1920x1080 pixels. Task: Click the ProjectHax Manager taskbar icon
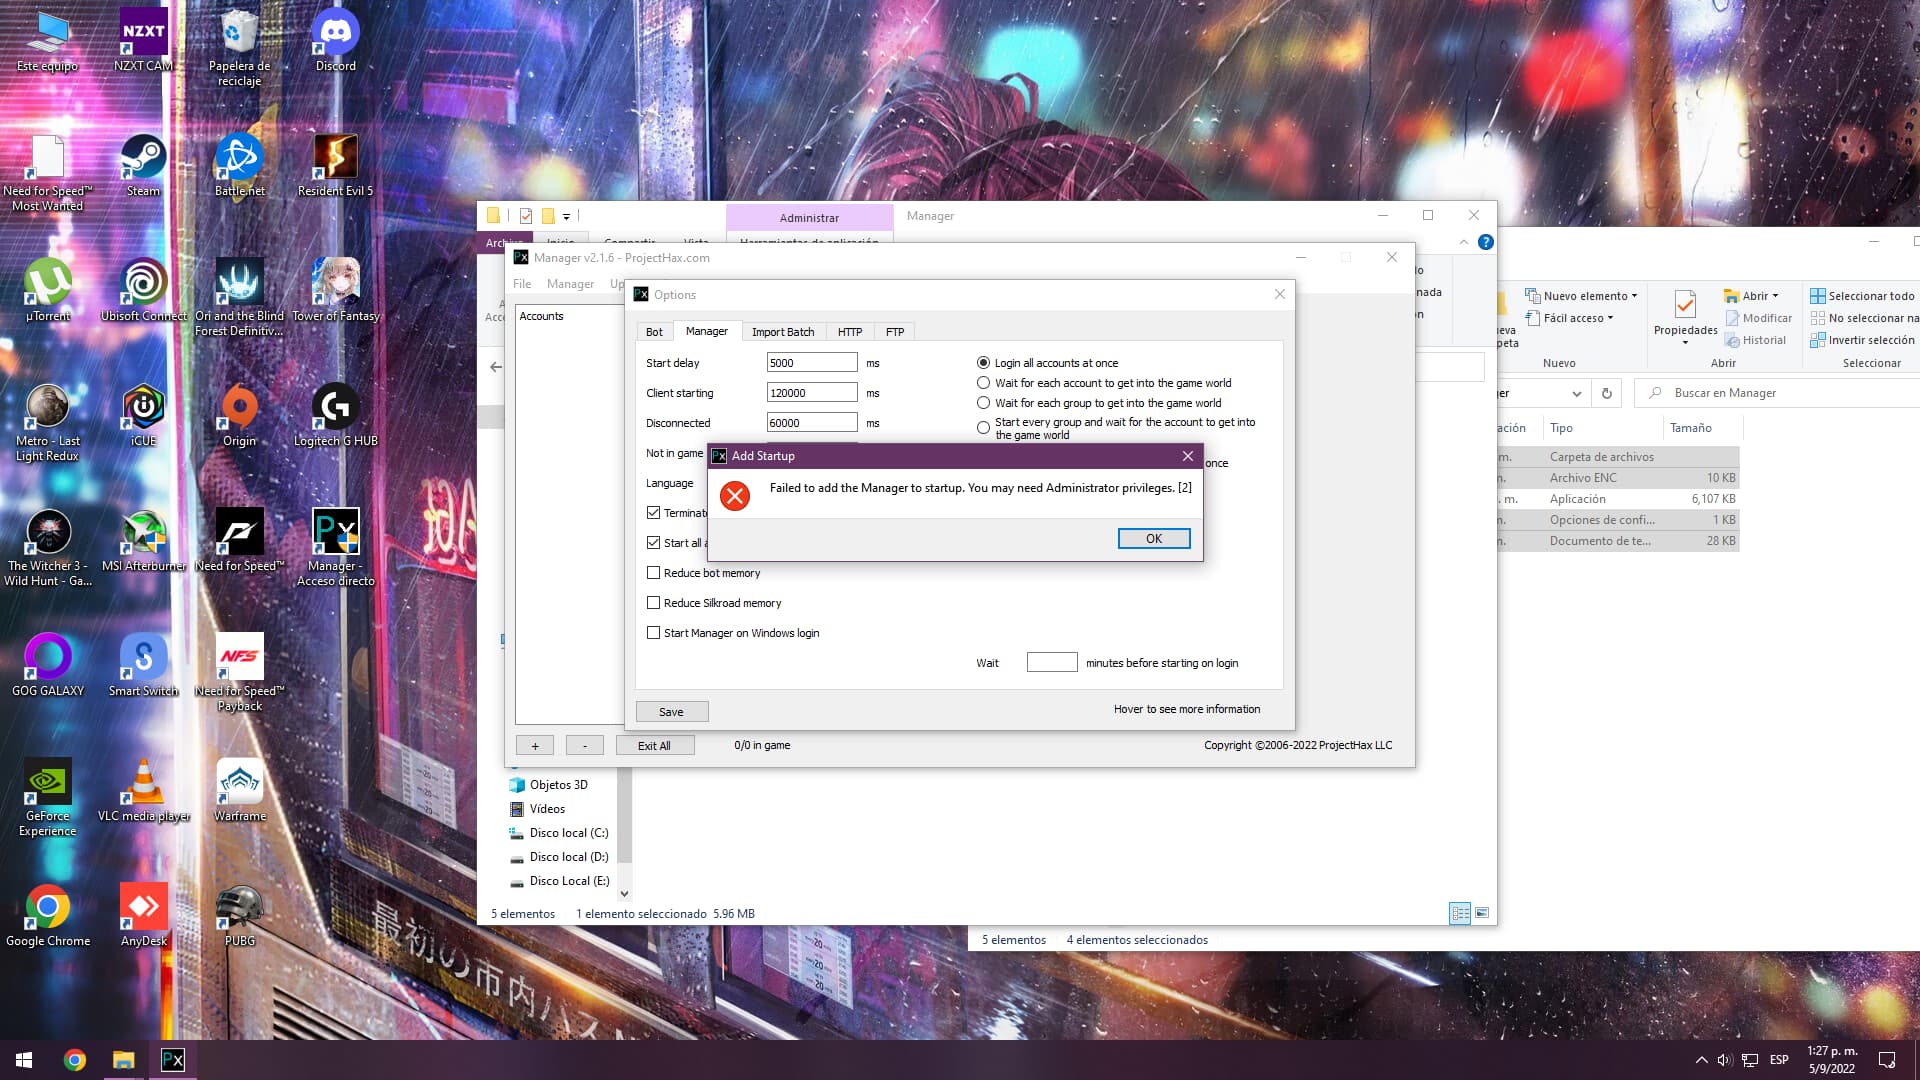173,1060
